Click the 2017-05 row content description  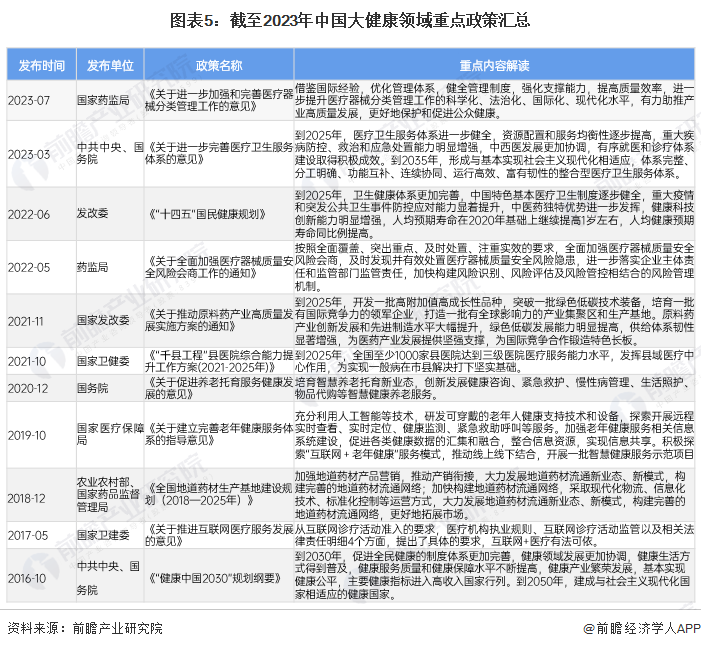click(x=494, y=535)
